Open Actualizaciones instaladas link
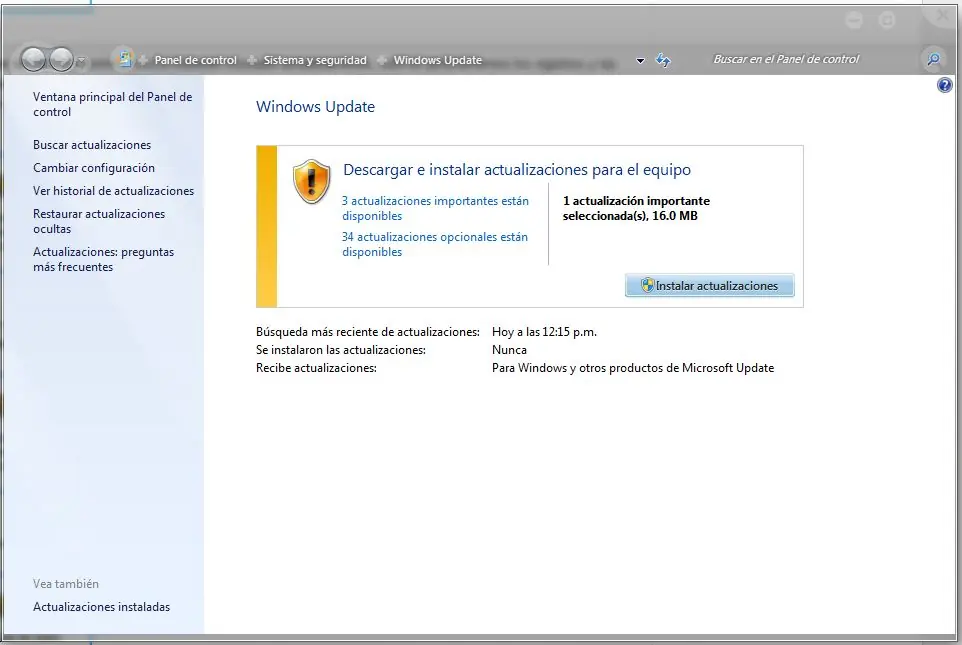The width and height of the screenshot is (962, 645). pyautogui.click(x=101, y=606)
